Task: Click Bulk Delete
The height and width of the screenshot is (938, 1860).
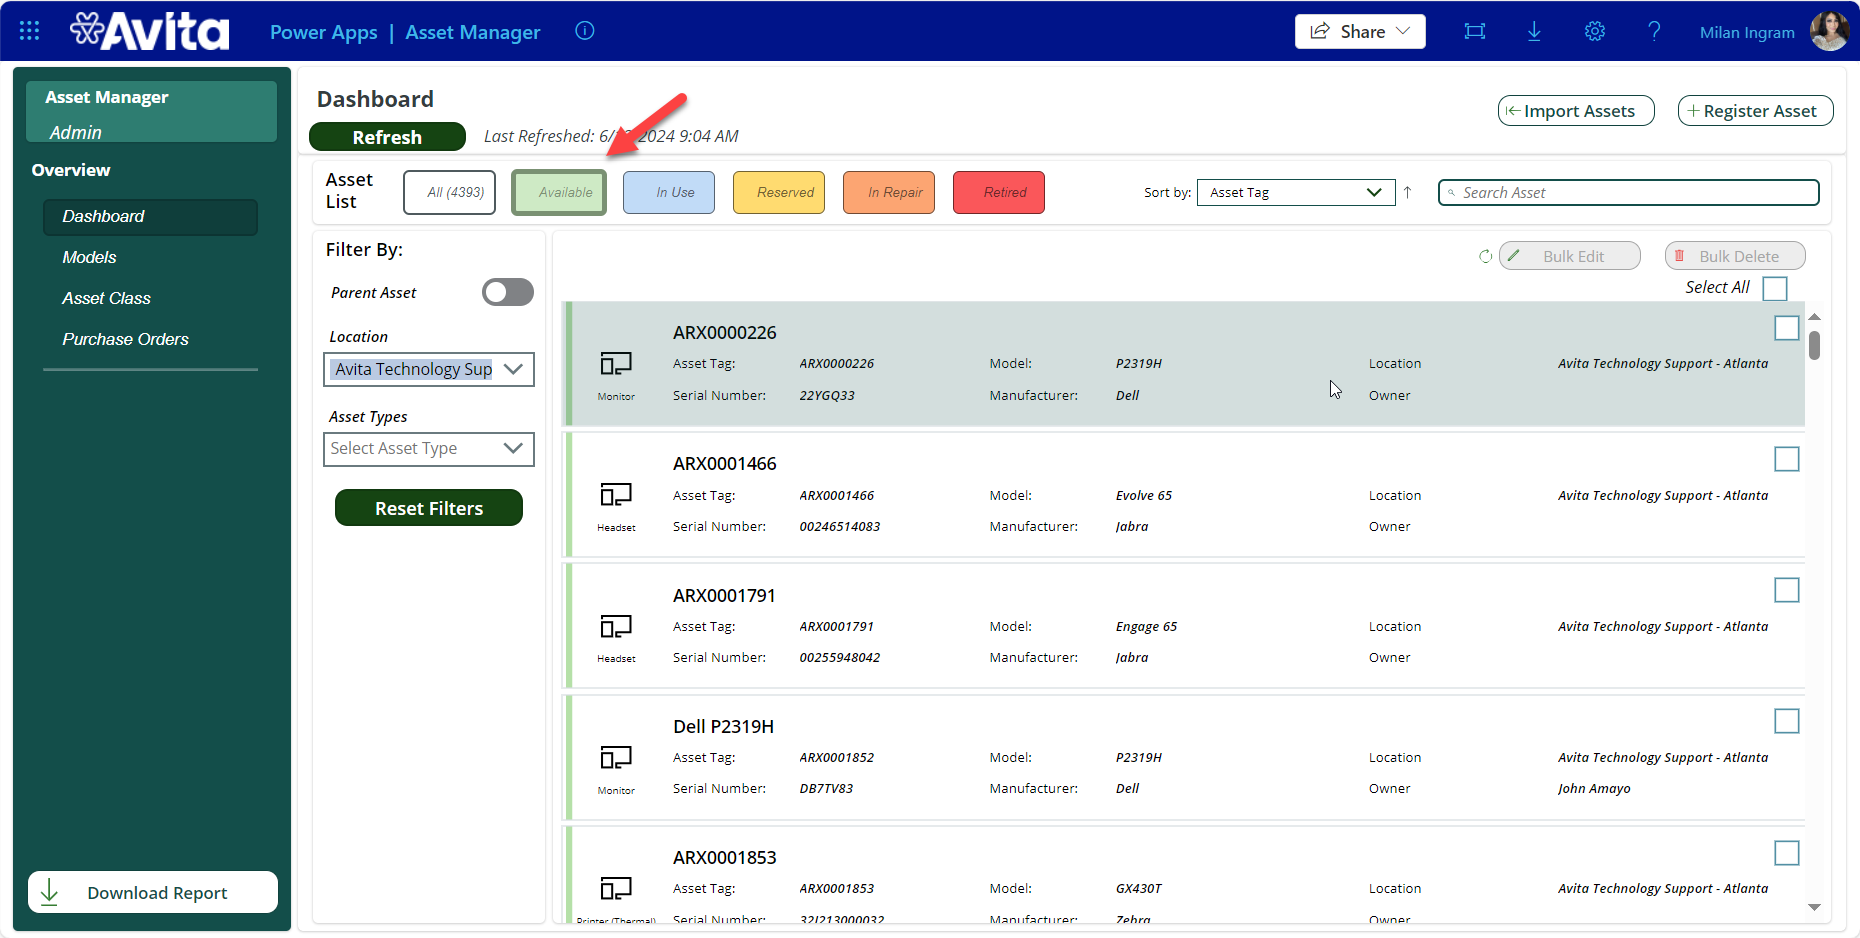Action: pos(1735,256)
